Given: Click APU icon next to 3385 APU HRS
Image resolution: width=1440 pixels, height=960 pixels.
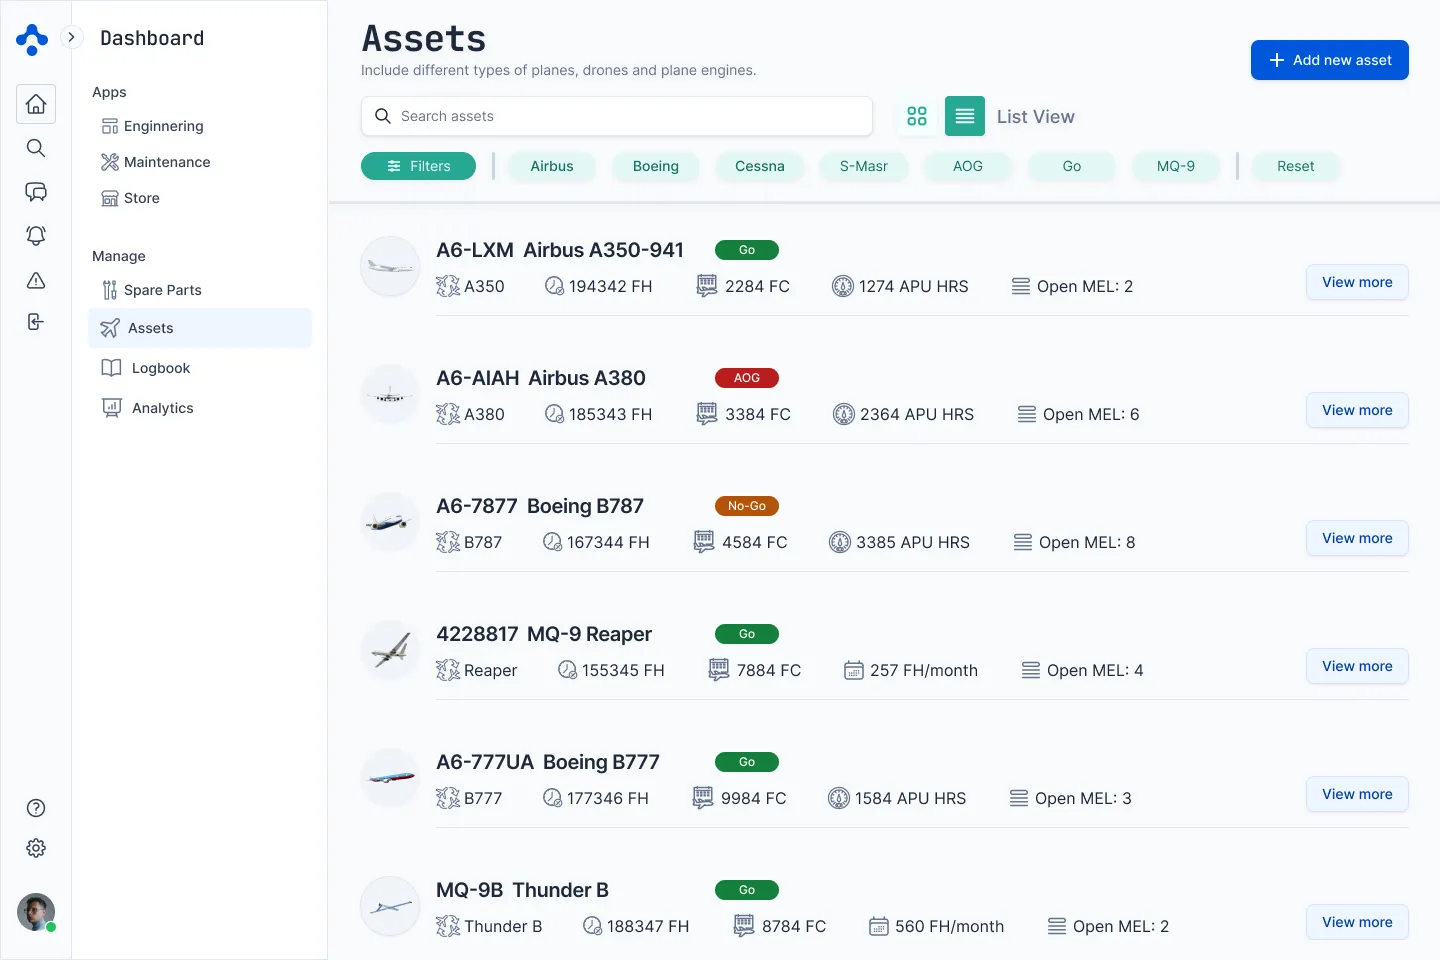Looking at the screenshot, I should pyautogui.click(x=840, y=542).
